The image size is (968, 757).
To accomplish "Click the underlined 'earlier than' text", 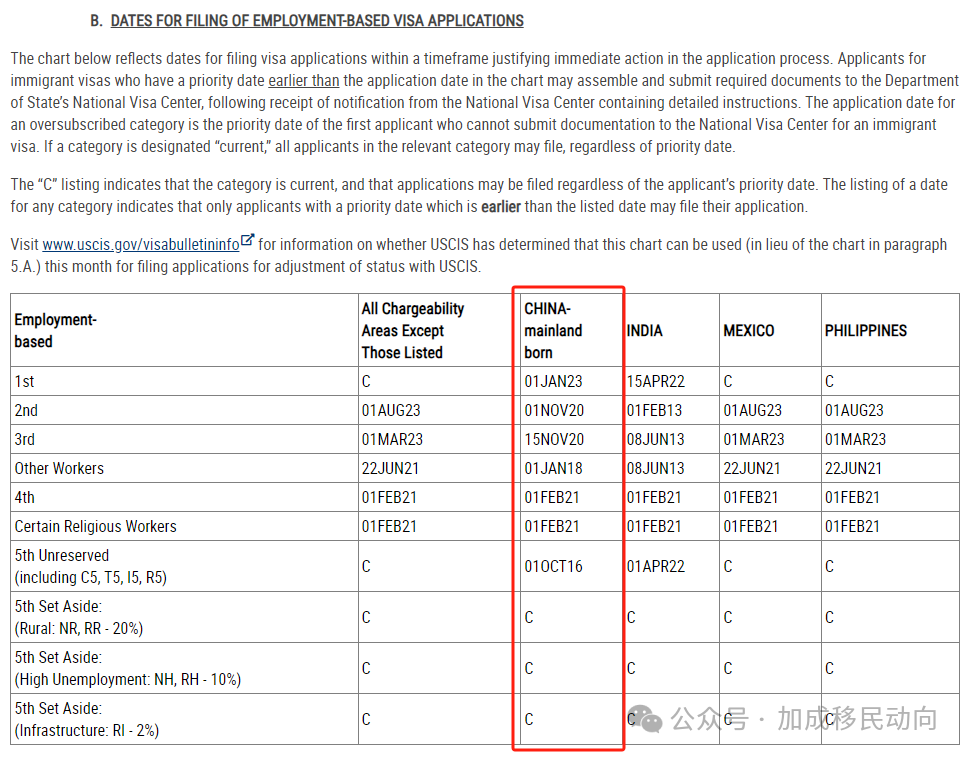I will (304, 81).
